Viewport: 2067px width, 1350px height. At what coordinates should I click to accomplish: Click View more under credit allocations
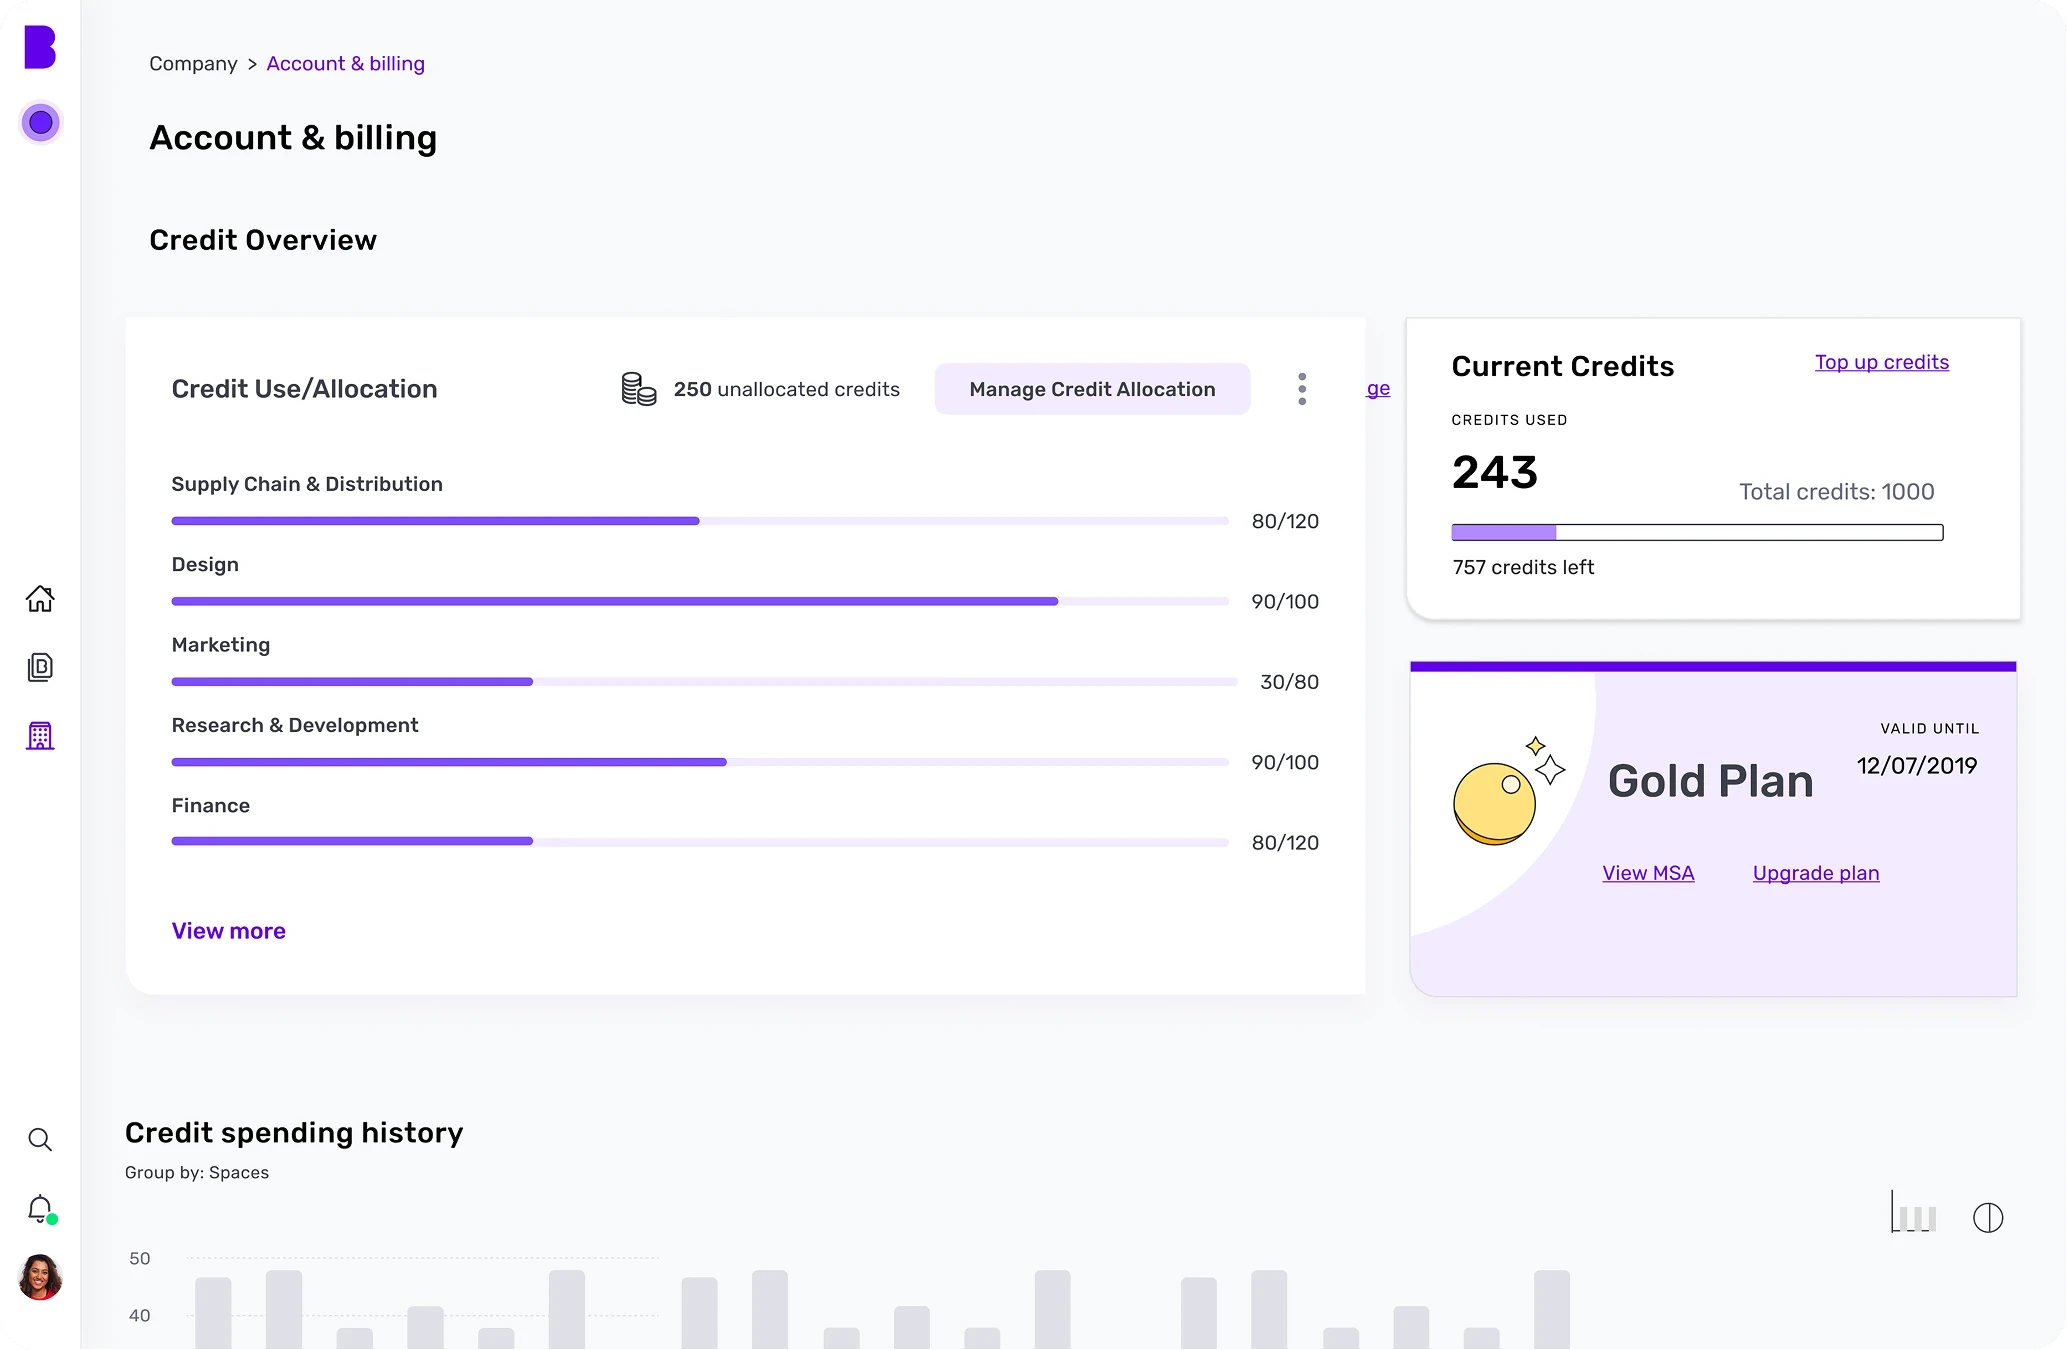click(x=228, y=931)
